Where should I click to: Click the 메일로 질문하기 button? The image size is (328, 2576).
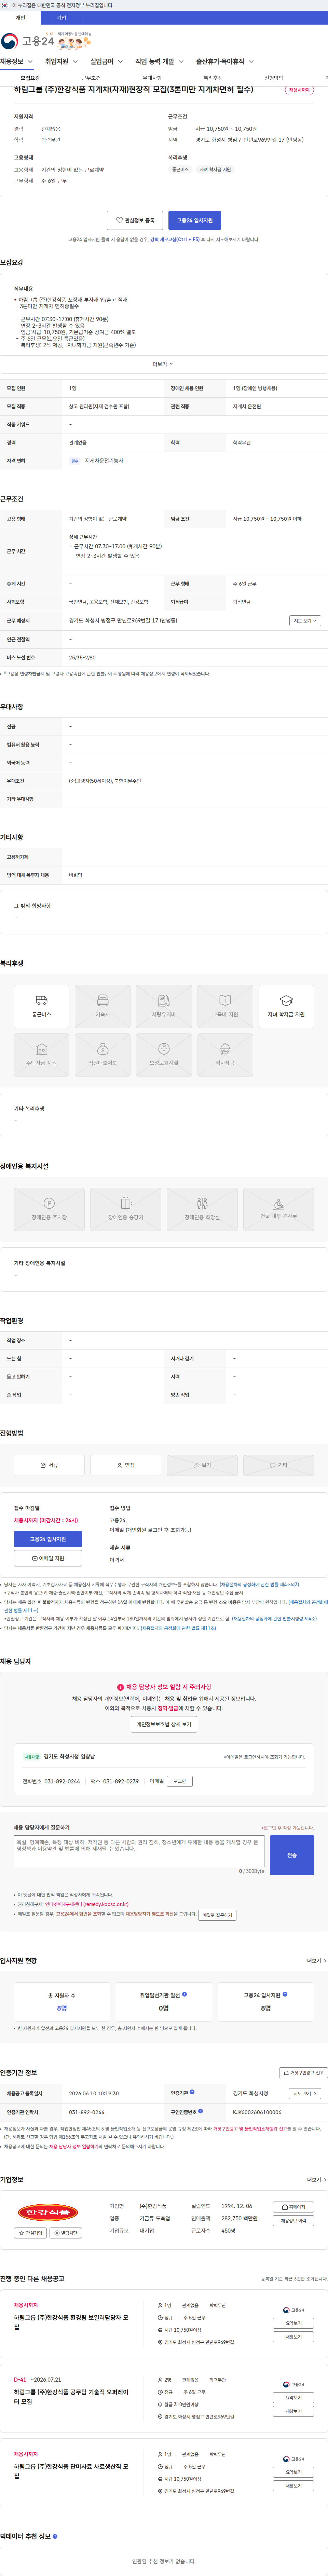tap(217, 1915)
